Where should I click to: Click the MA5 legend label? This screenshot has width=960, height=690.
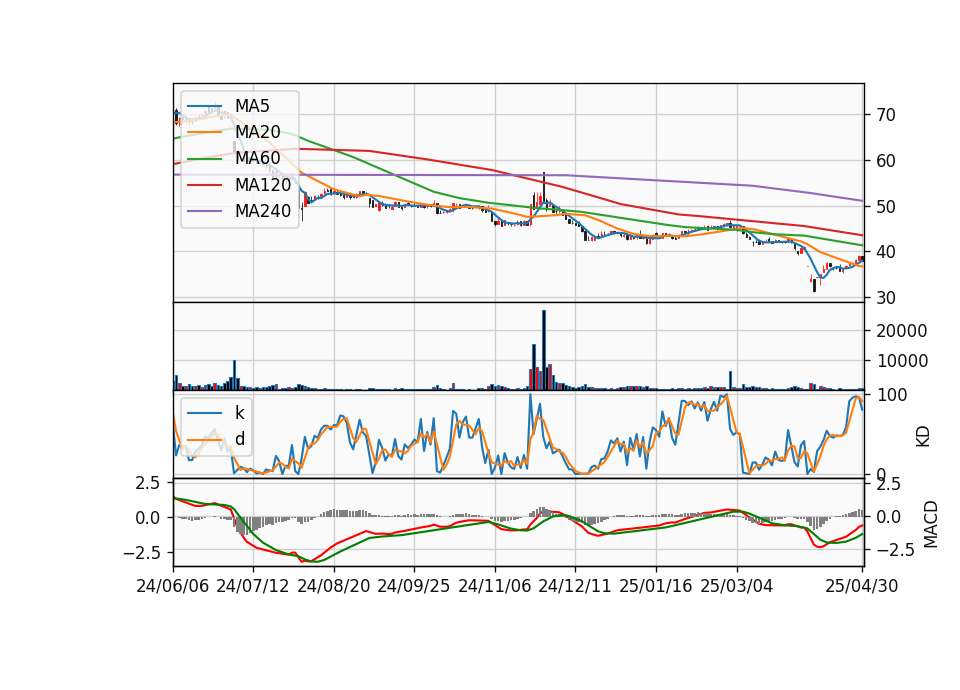pos(252,106)
